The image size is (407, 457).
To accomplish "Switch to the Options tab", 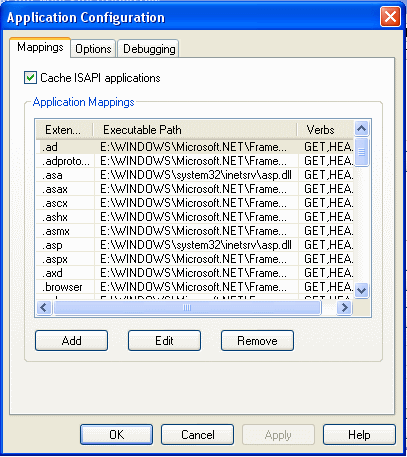I will (93, 49).
